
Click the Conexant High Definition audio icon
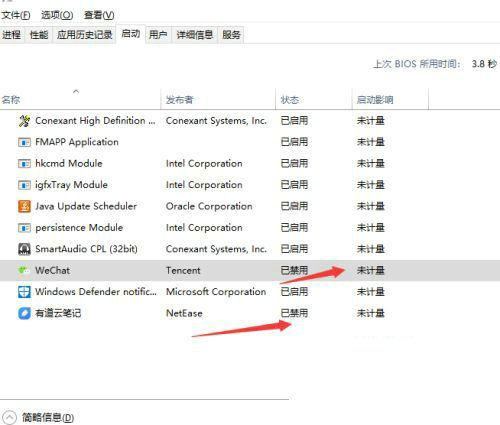click(24, 121)
